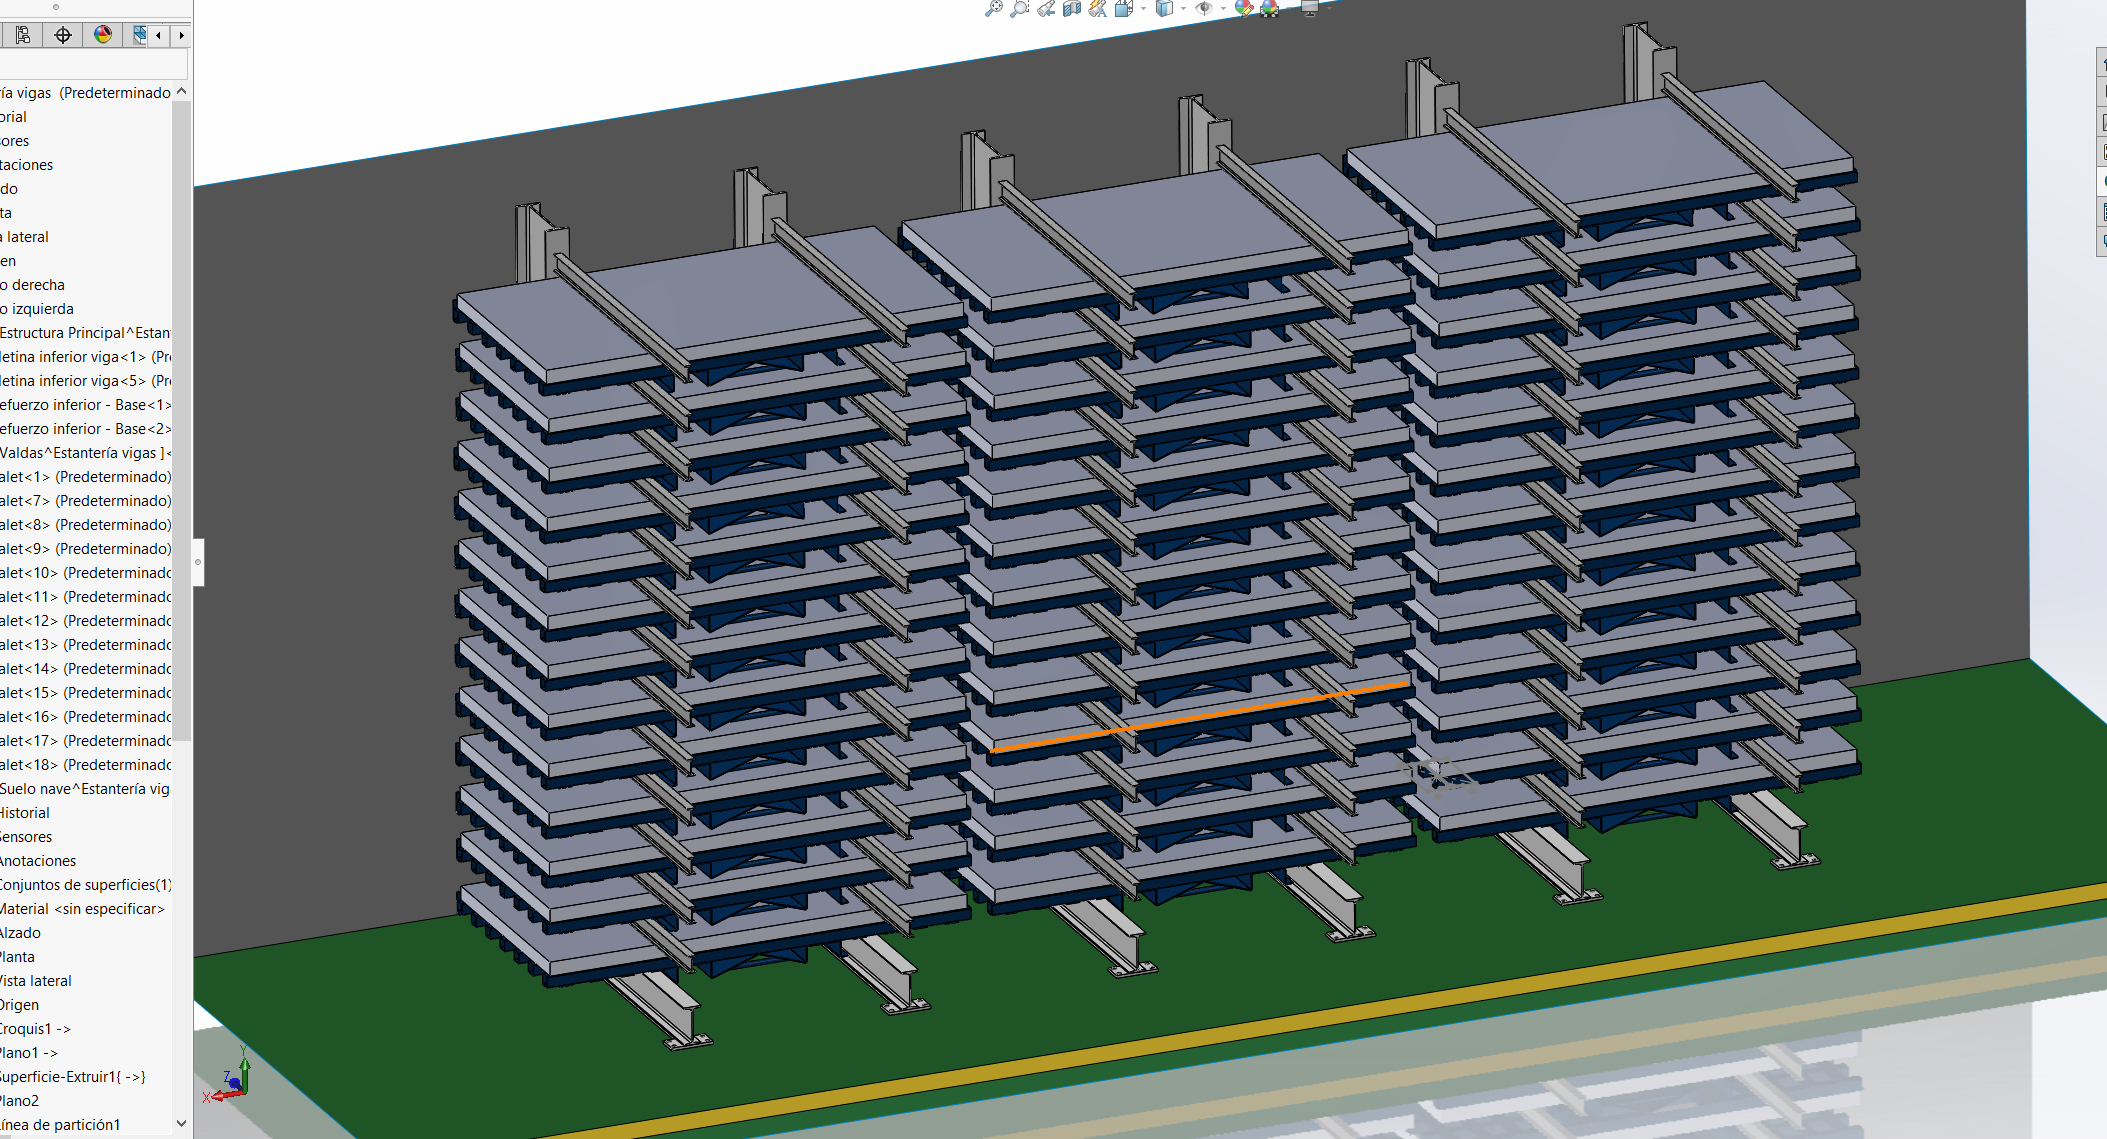
Task: Click the Zoom to Area magnifier
Action: tap(1019, 9)
